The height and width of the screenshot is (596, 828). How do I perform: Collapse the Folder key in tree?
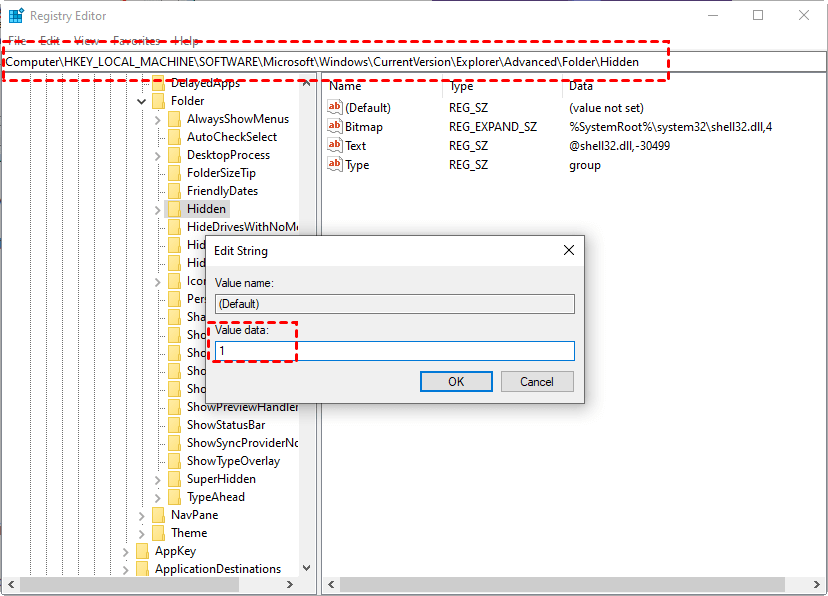[142, 101]
